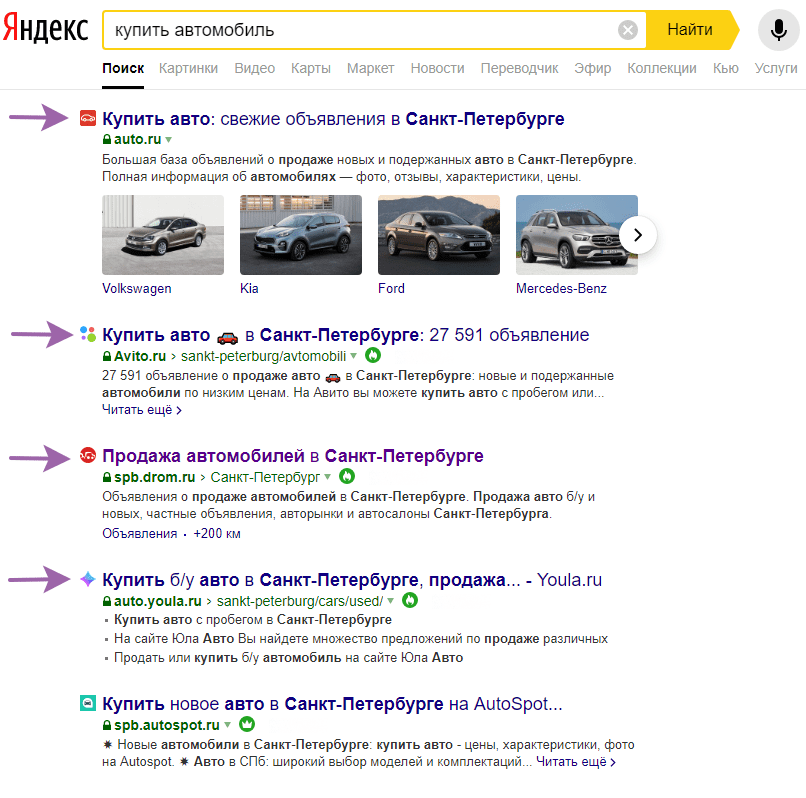
Task: Open the Карты tab
Action: point(311,68)
